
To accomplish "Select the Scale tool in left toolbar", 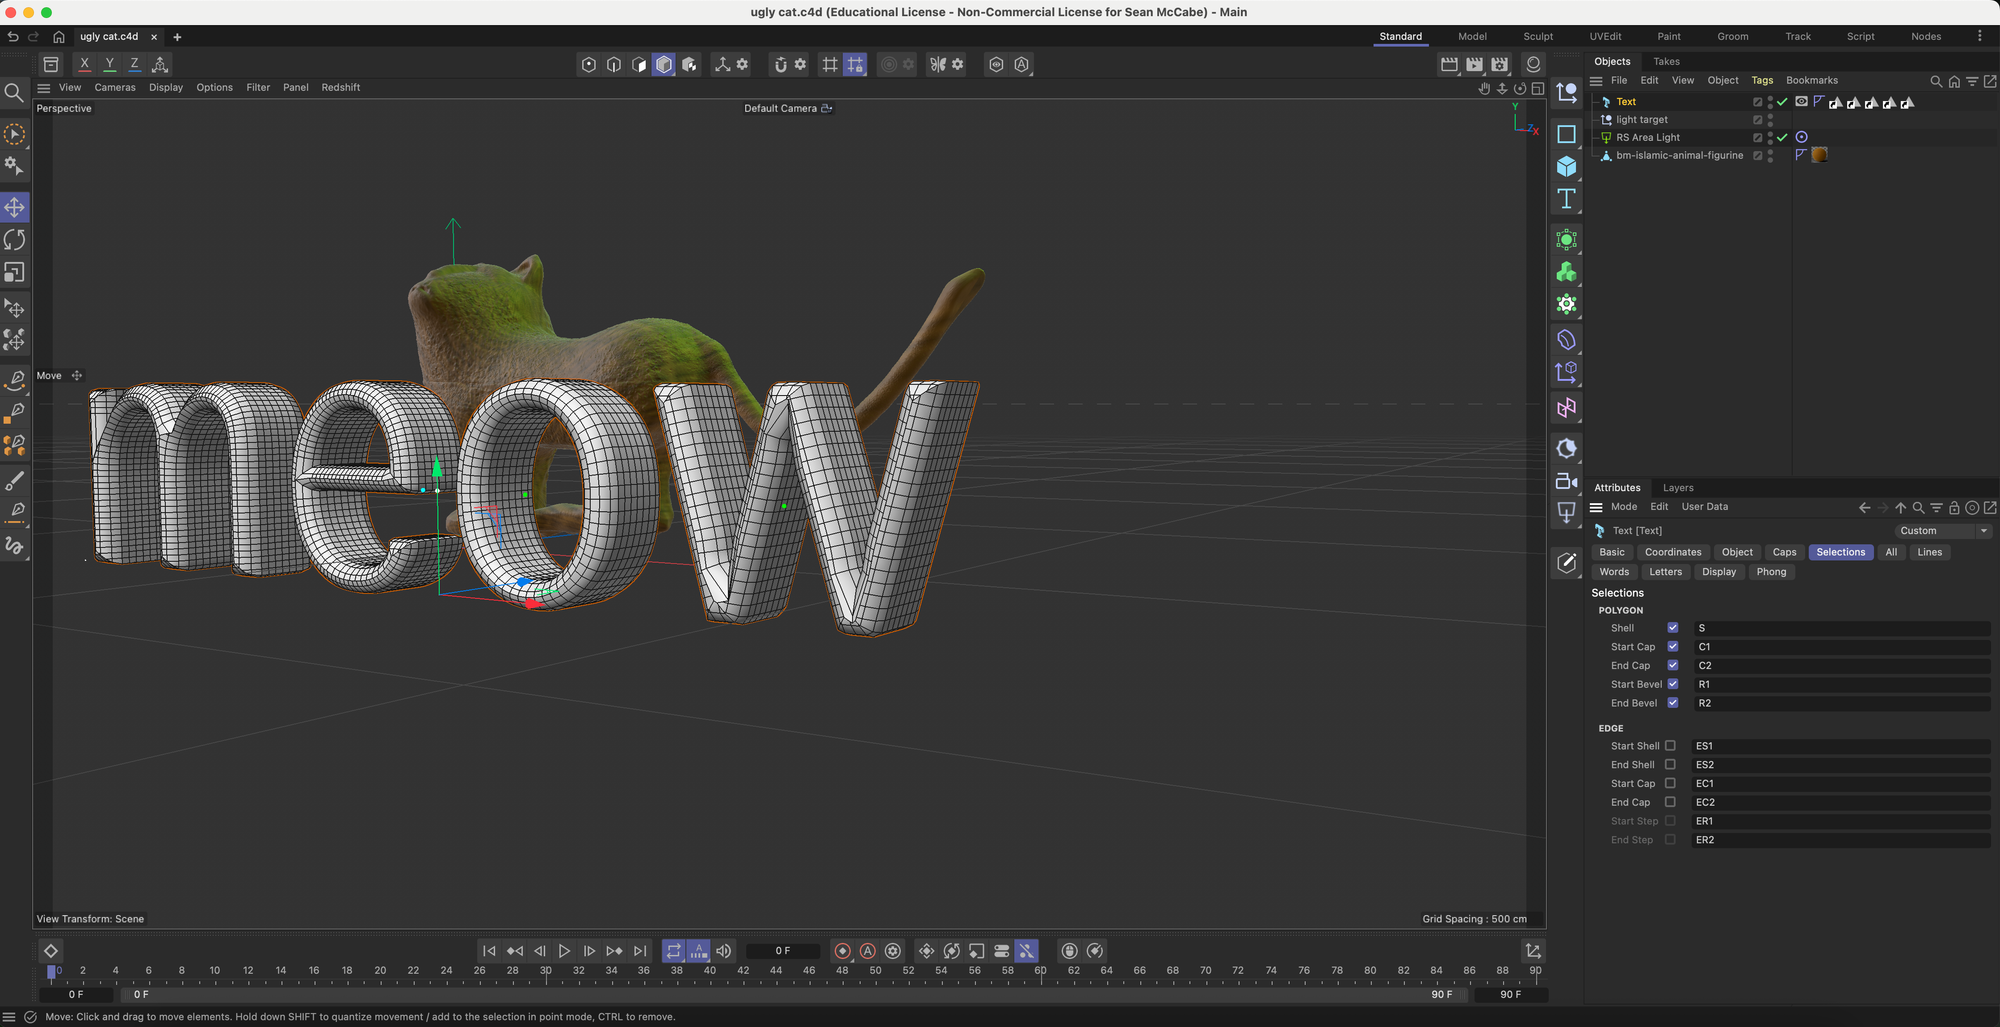I will 15,273.
